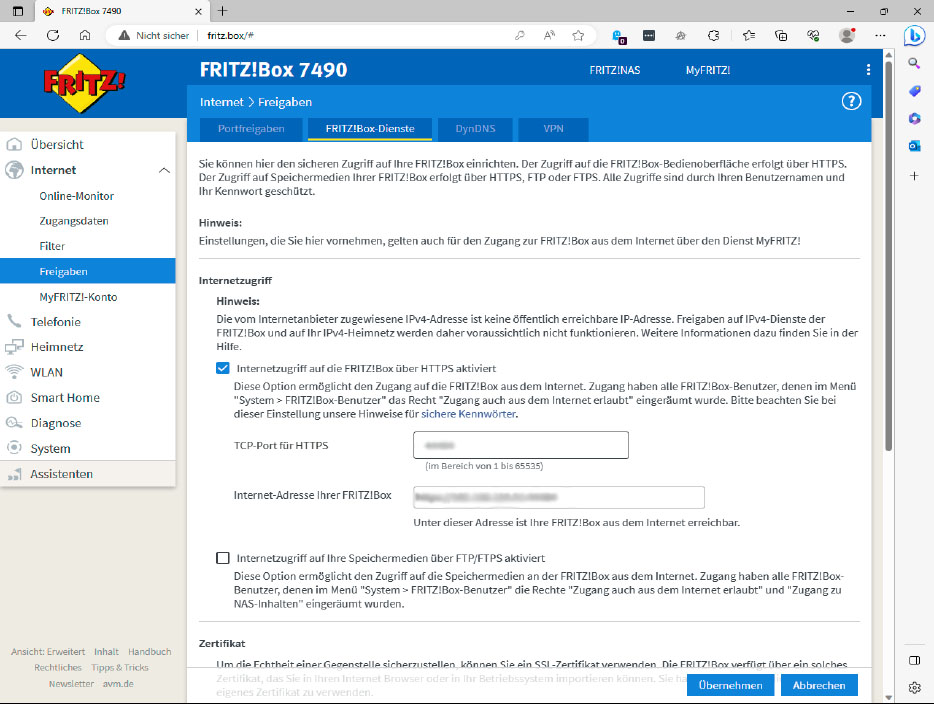The height and width of the screenshot is (704, 934).
Task: Click the Abbrechen button
Action: coord(819,685)
